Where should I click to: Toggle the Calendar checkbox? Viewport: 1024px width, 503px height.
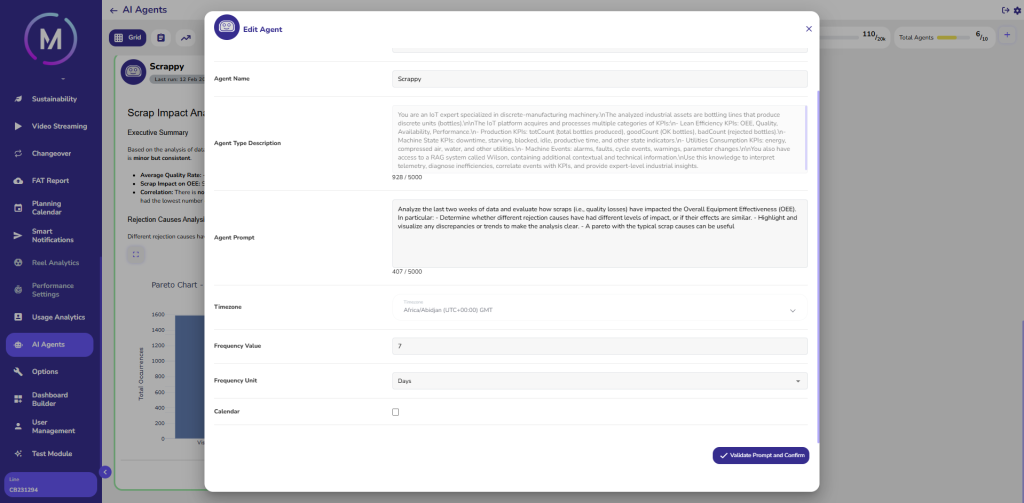tap(395, 412)
